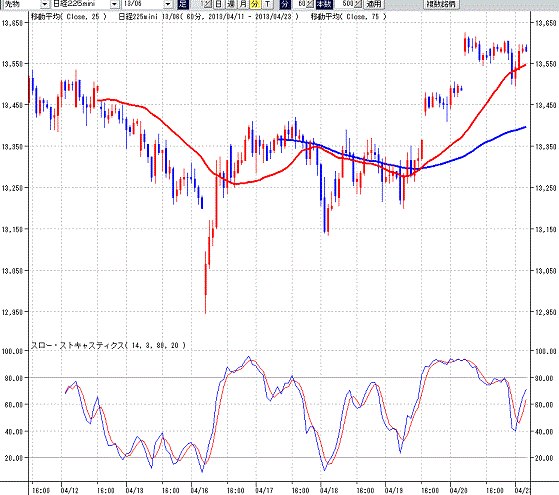Click the 適用 apply button
The image size is (559, 495).
click(374, 4)
